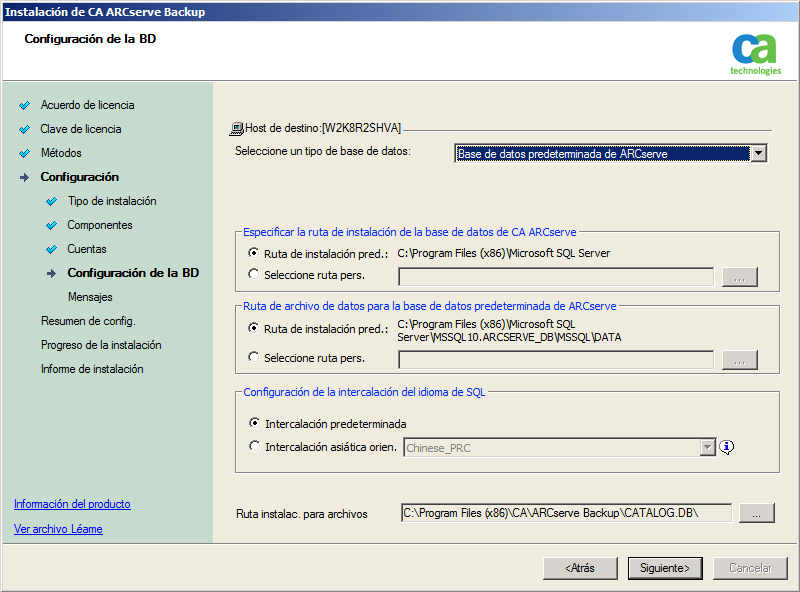Browse for custom data file path

740,360
